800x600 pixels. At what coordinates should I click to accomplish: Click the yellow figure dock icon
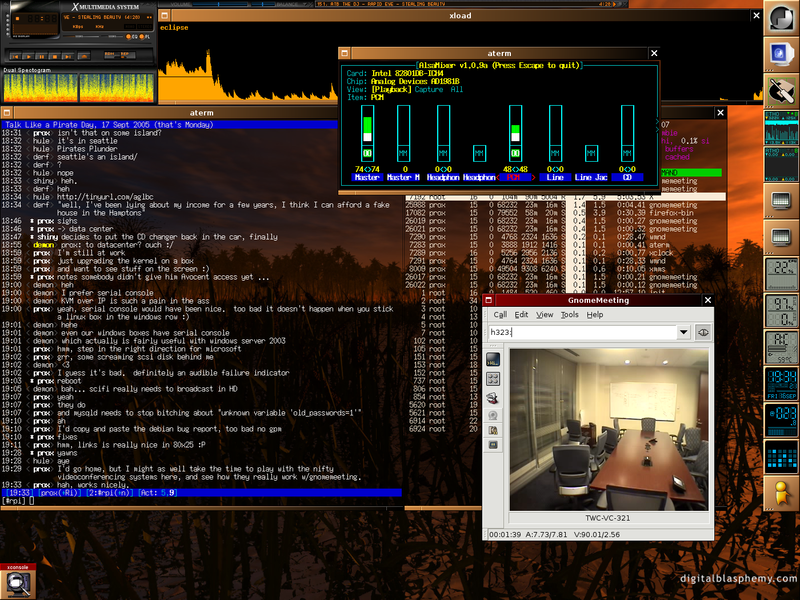click(779, 490)
